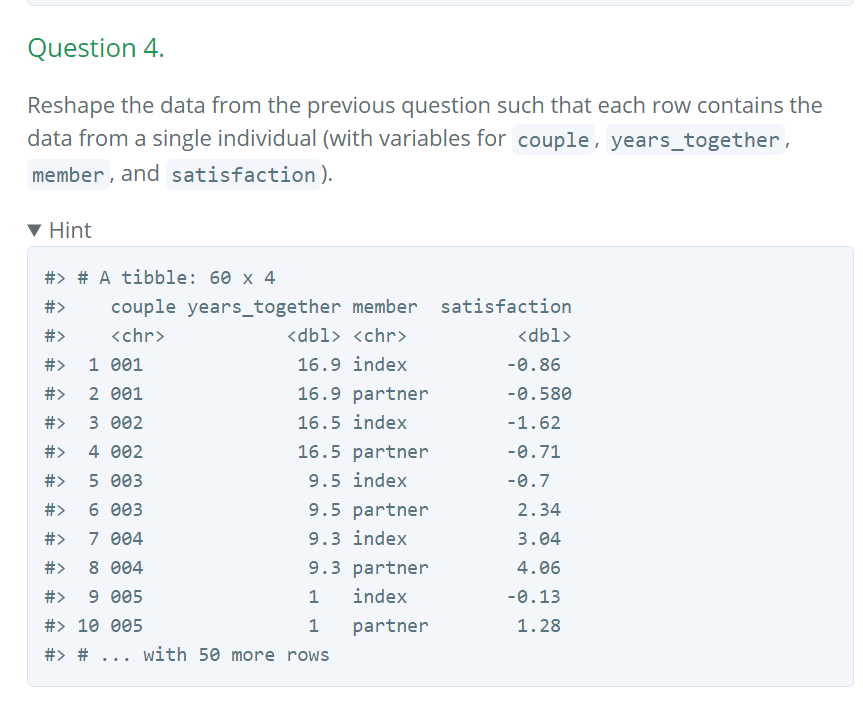
Task: Click the satisfaction value 4.06
Action: tap(539, 568)
